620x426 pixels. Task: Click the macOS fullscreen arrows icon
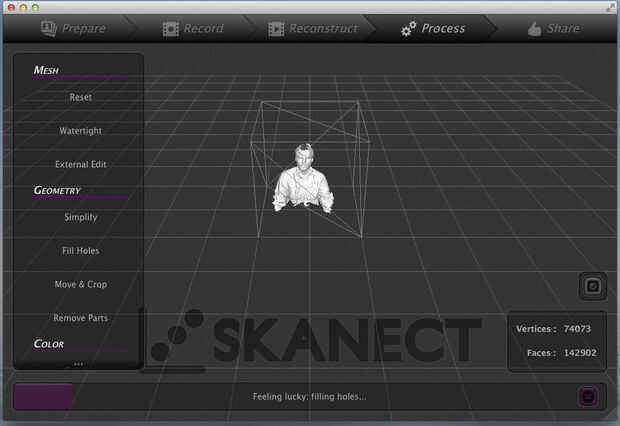tap(611, 7)
